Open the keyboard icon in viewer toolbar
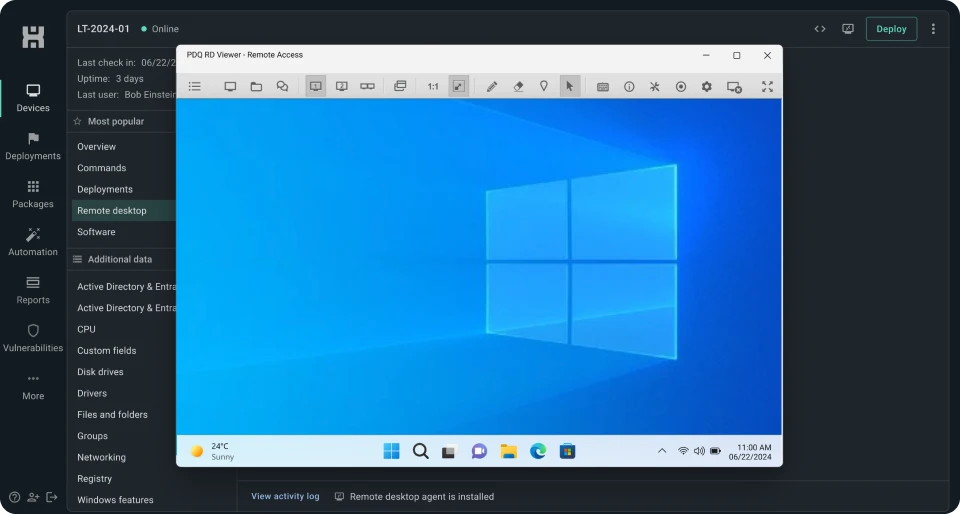 pos(602,87)
